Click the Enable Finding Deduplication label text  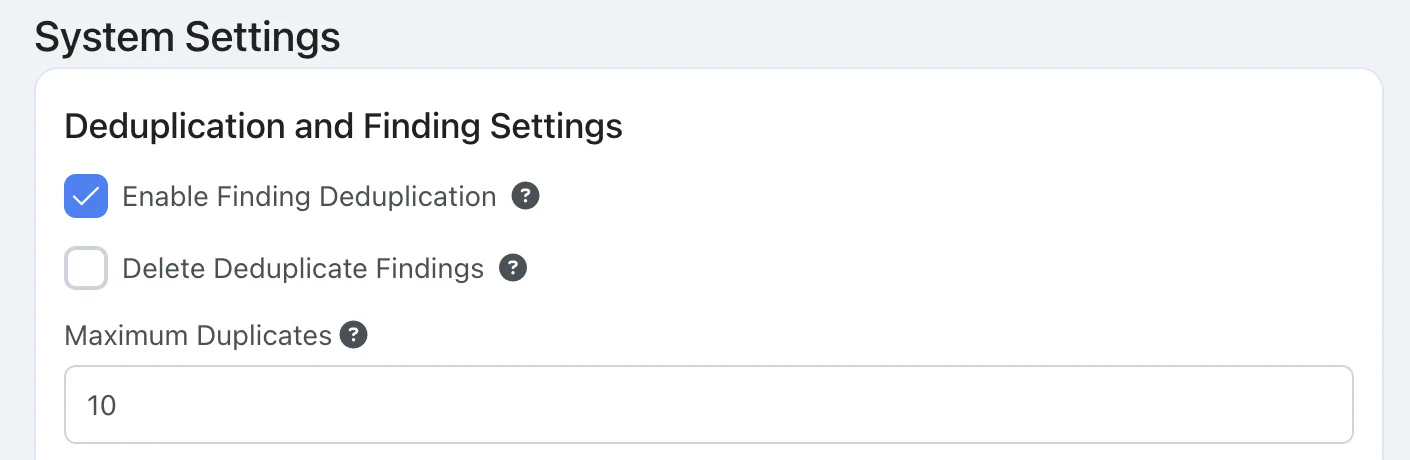[309, 197]
